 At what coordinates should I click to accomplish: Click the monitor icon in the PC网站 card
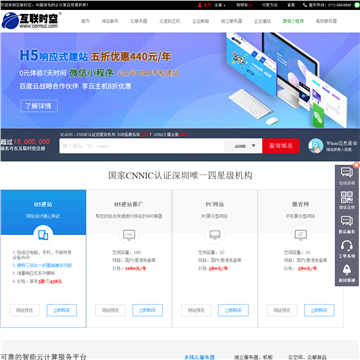(215, 235)
